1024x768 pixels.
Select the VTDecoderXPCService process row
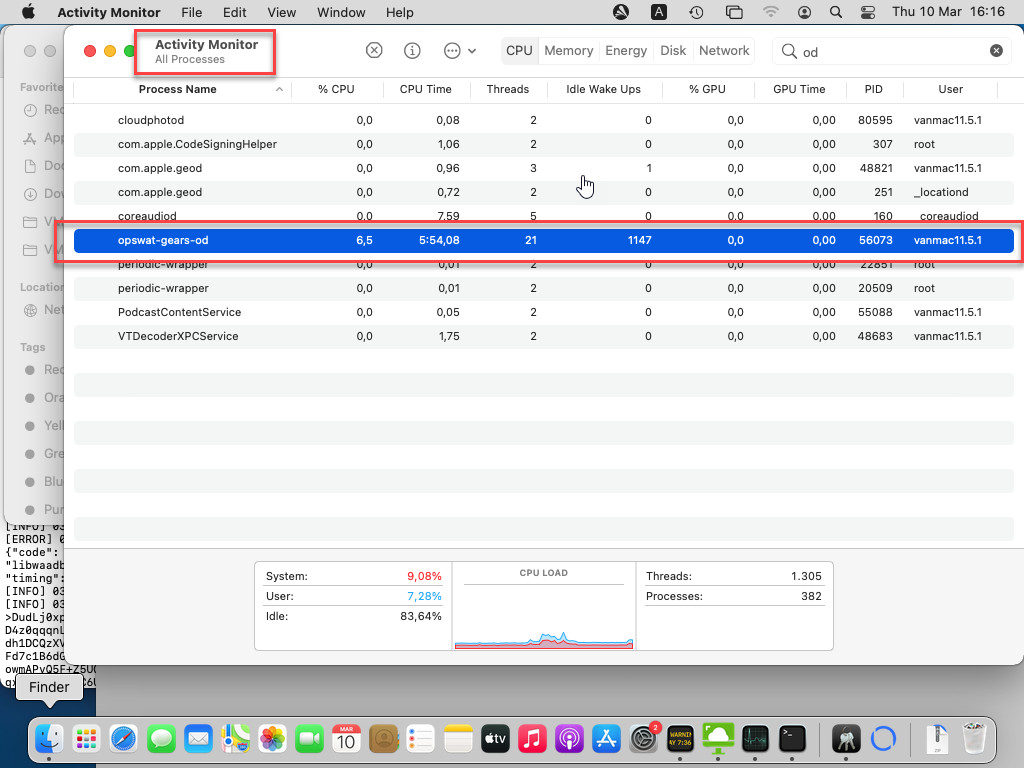click(x=543, y=336)
